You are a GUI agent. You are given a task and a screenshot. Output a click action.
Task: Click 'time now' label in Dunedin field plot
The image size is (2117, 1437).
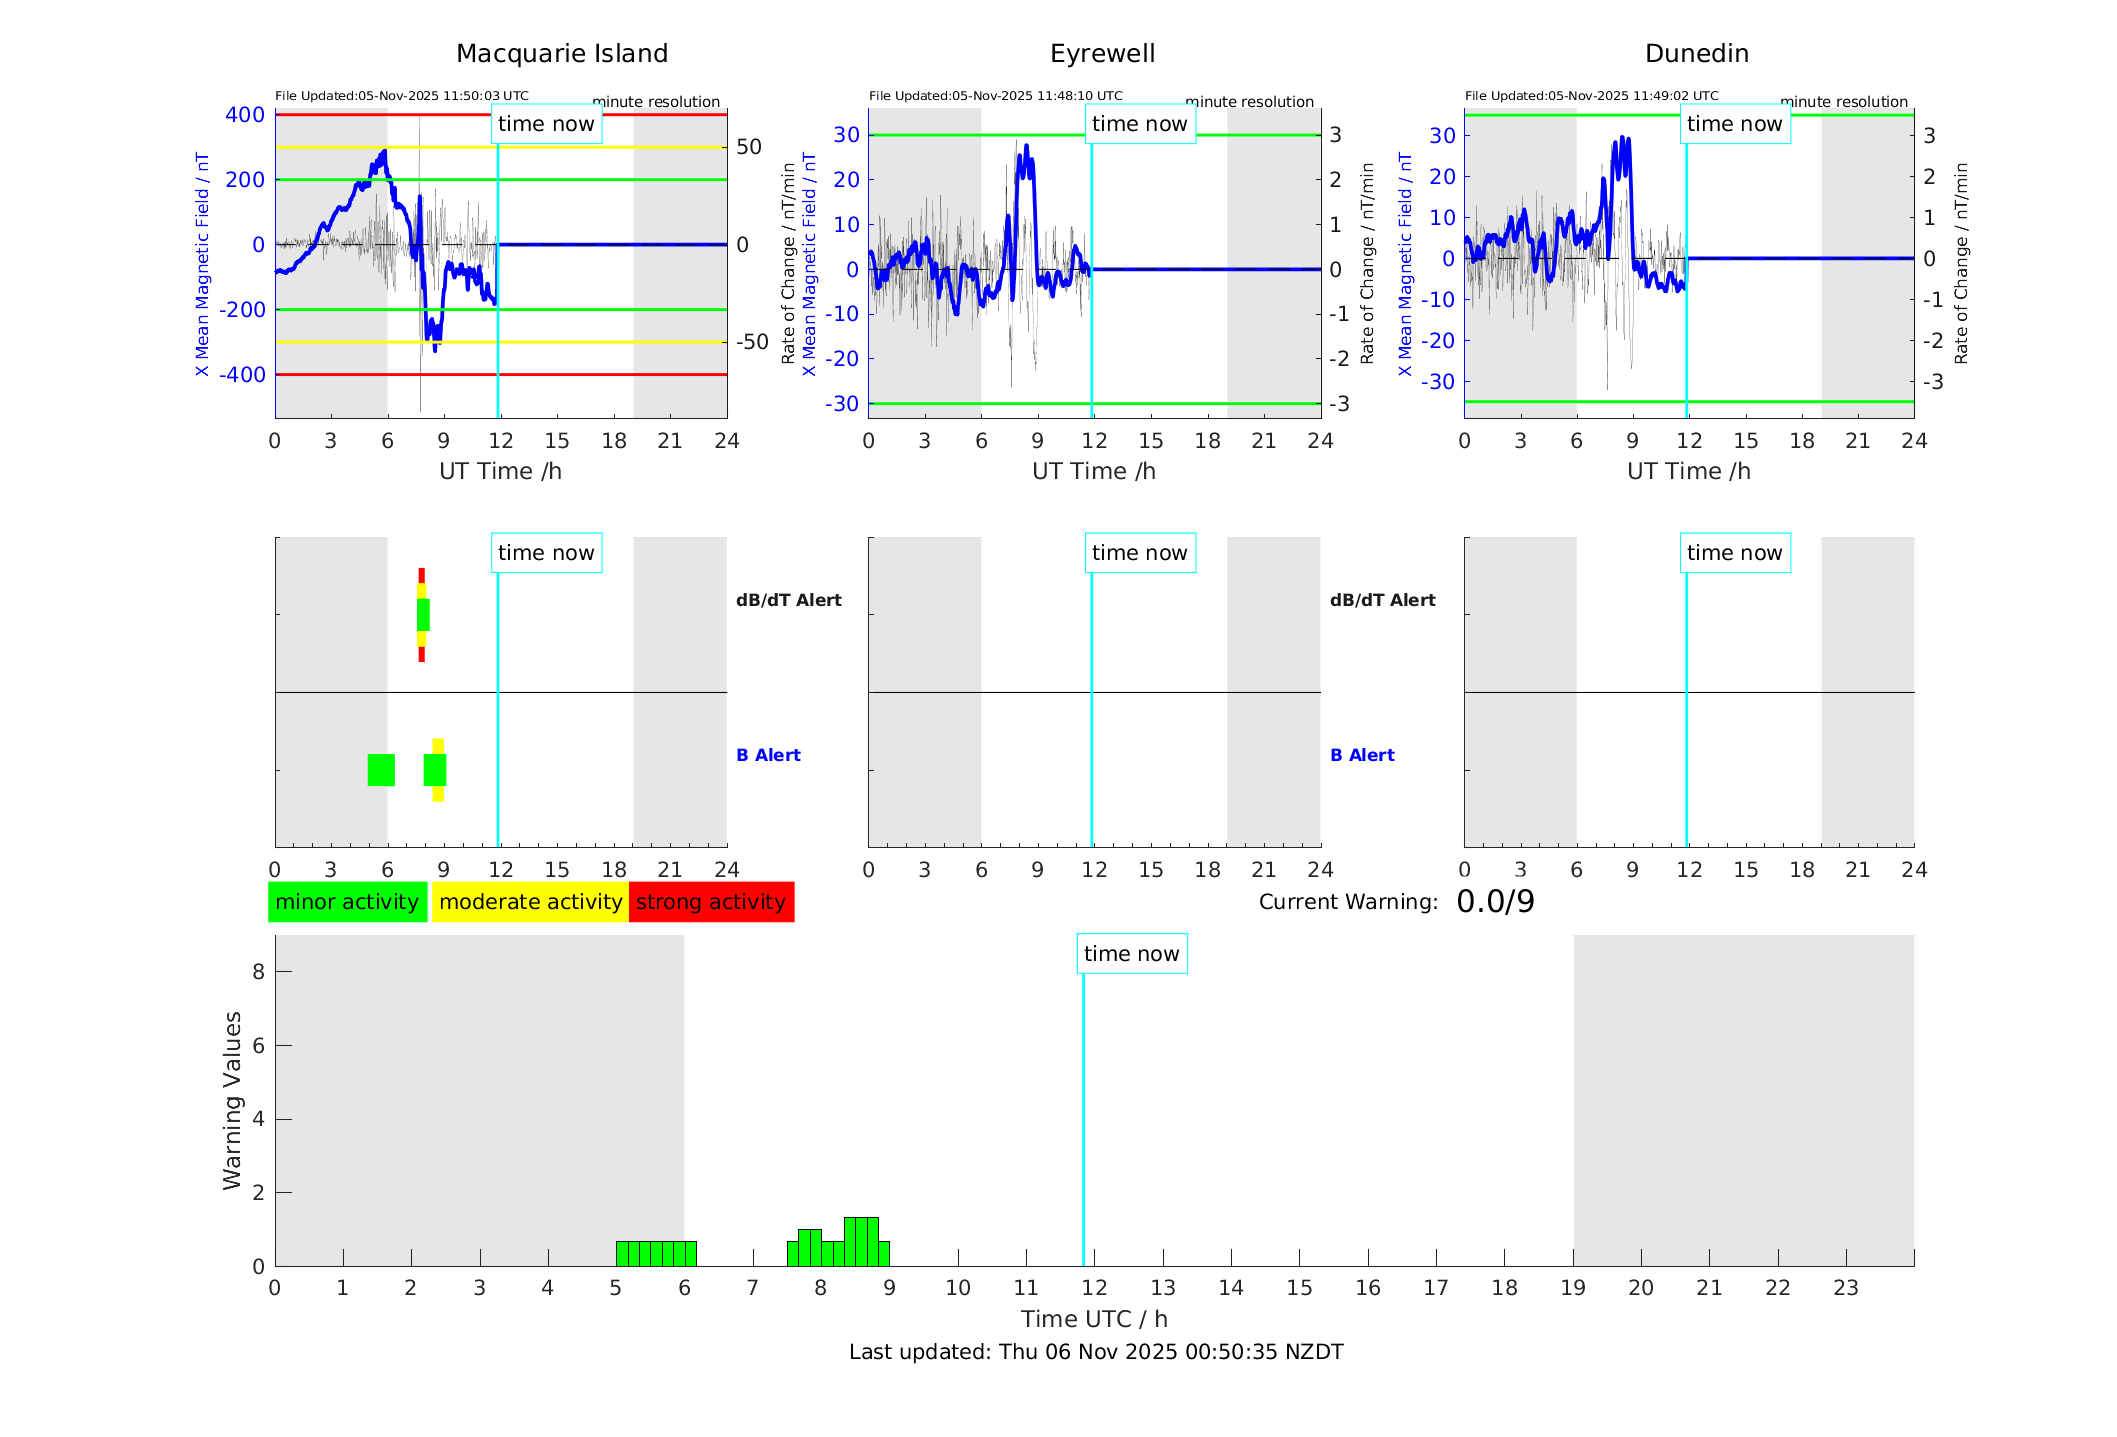[1734, 124]
